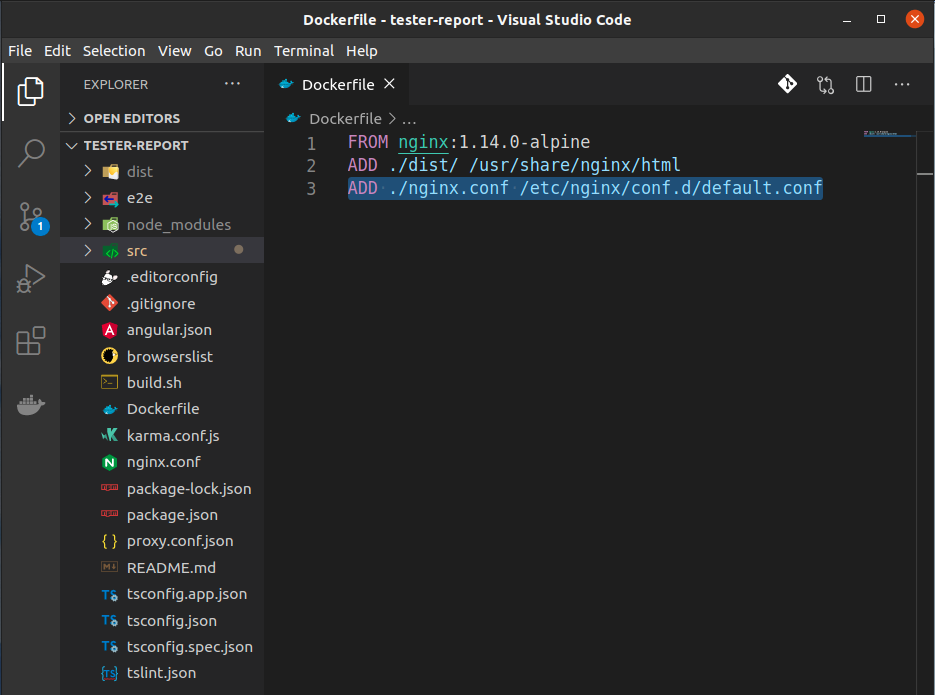Open the Docker extension view
The width and height of the screenshot is (935, 695).
30,404
